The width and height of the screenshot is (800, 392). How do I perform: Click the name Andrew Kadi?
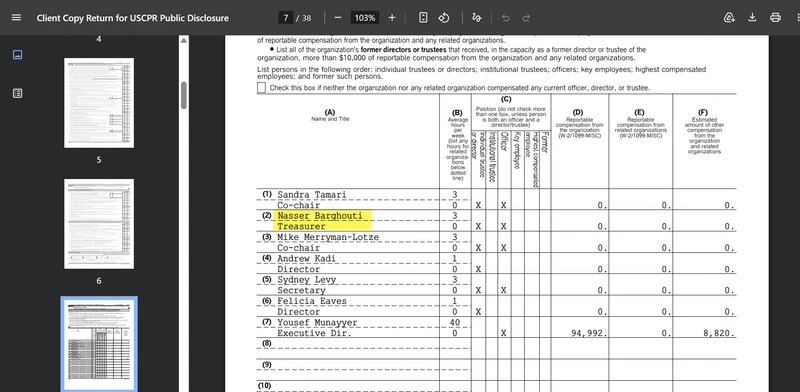coord(306,258)
